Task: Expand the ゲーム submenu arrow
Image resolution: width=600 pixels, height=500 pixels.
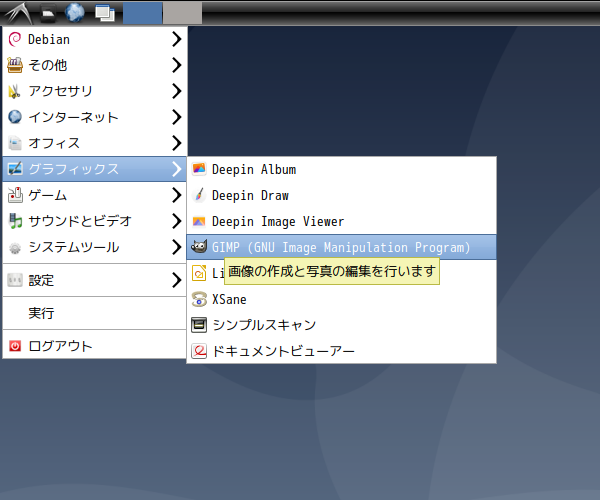Action: 176,195
